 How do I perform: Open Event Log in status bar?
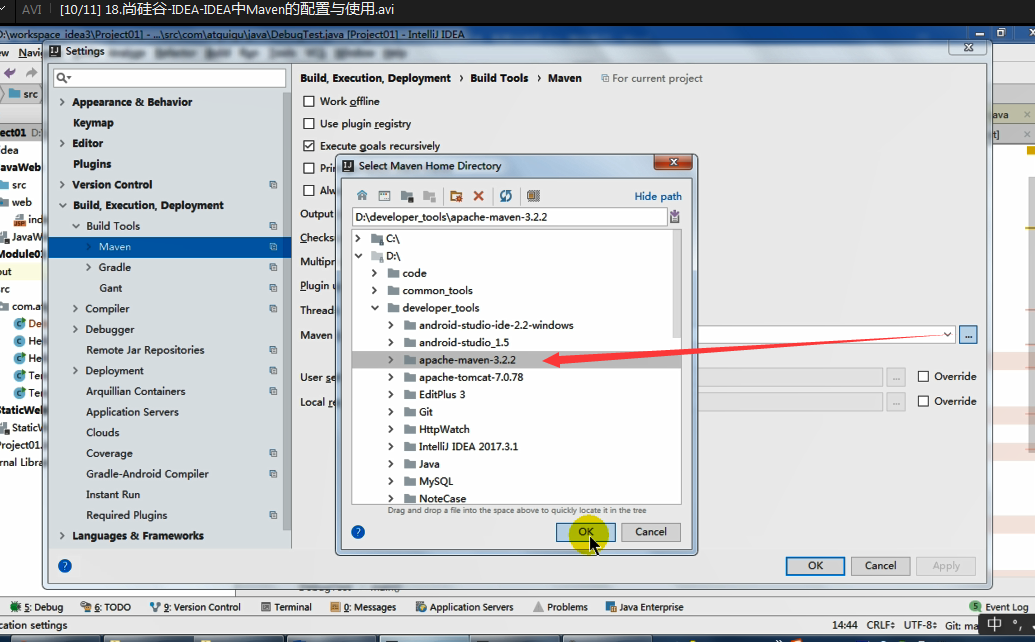click(999, 607)
